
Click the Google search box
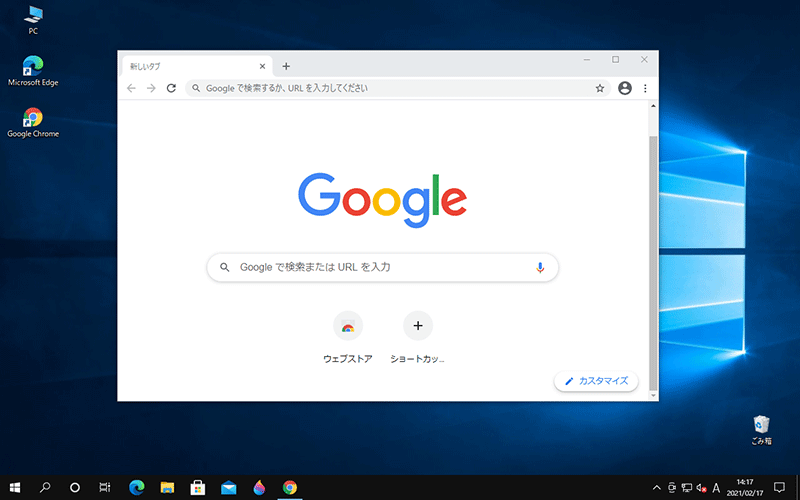coord(383,267)
